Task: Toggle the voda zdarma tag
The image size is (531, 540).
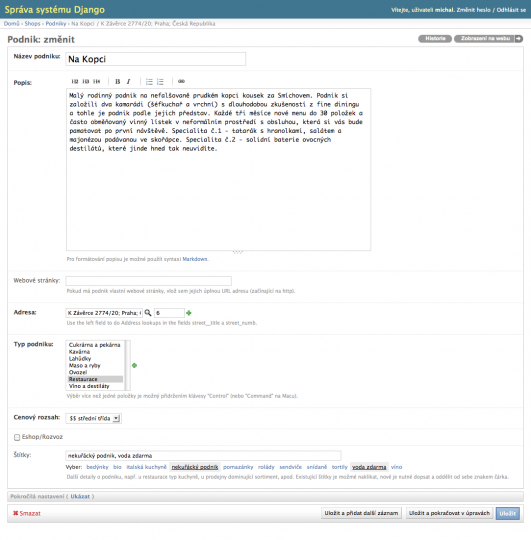Action: click(x=369, y=467)
